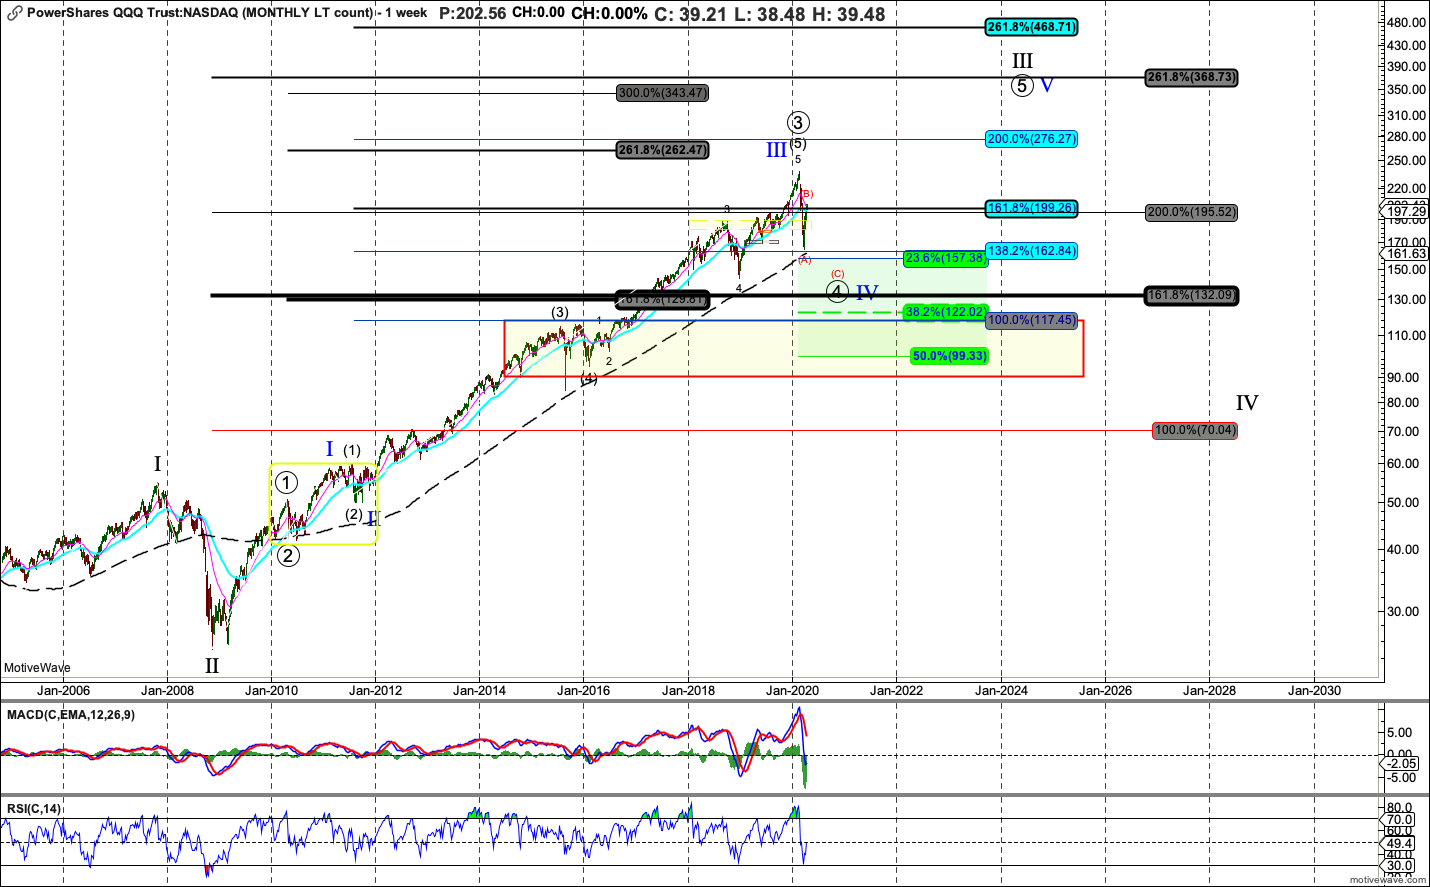Image resolution: width=1430 pixels, height=887 pixels.
Task: Click the 197.29 price axis marker
Action: 1406,211
